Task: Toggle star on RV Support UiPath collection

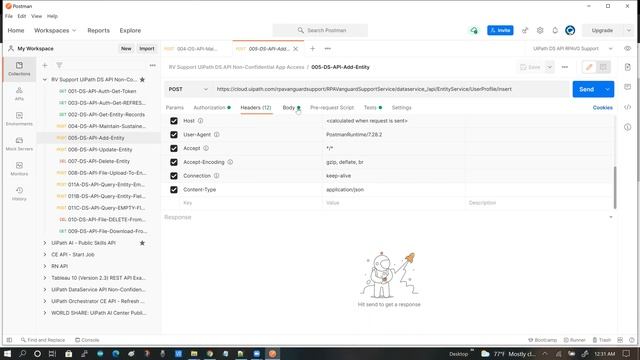Action: click(x=142, y=80)
